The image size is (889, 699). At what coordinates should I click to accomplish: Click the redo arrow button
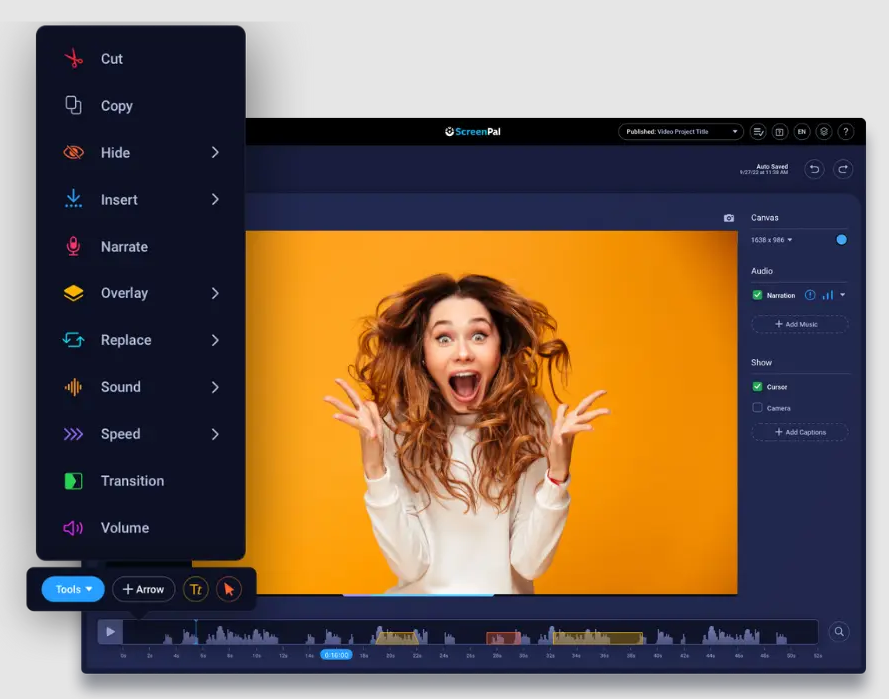pos(844,169)
